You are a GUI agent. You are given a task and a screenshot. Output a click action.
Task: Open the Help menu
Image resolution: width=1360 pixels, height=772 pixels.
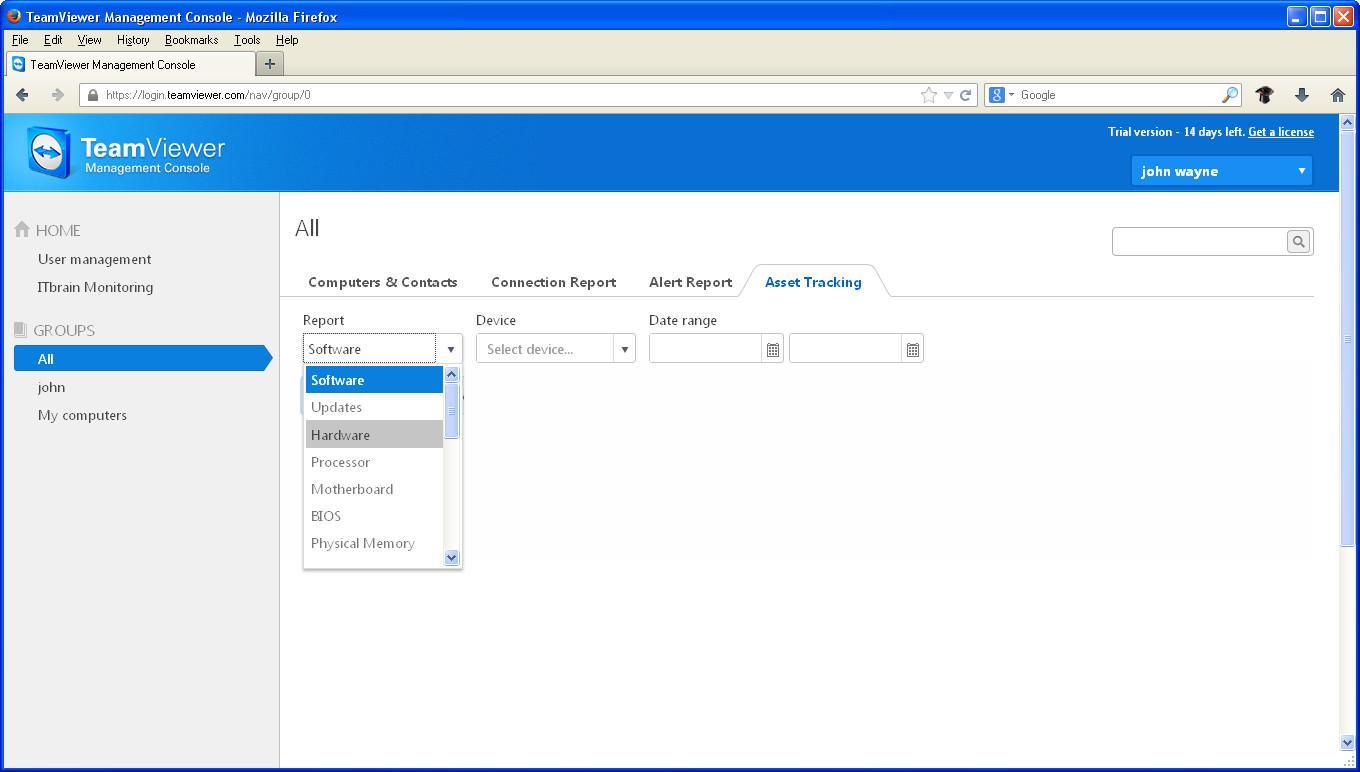(x=287, y=40)
